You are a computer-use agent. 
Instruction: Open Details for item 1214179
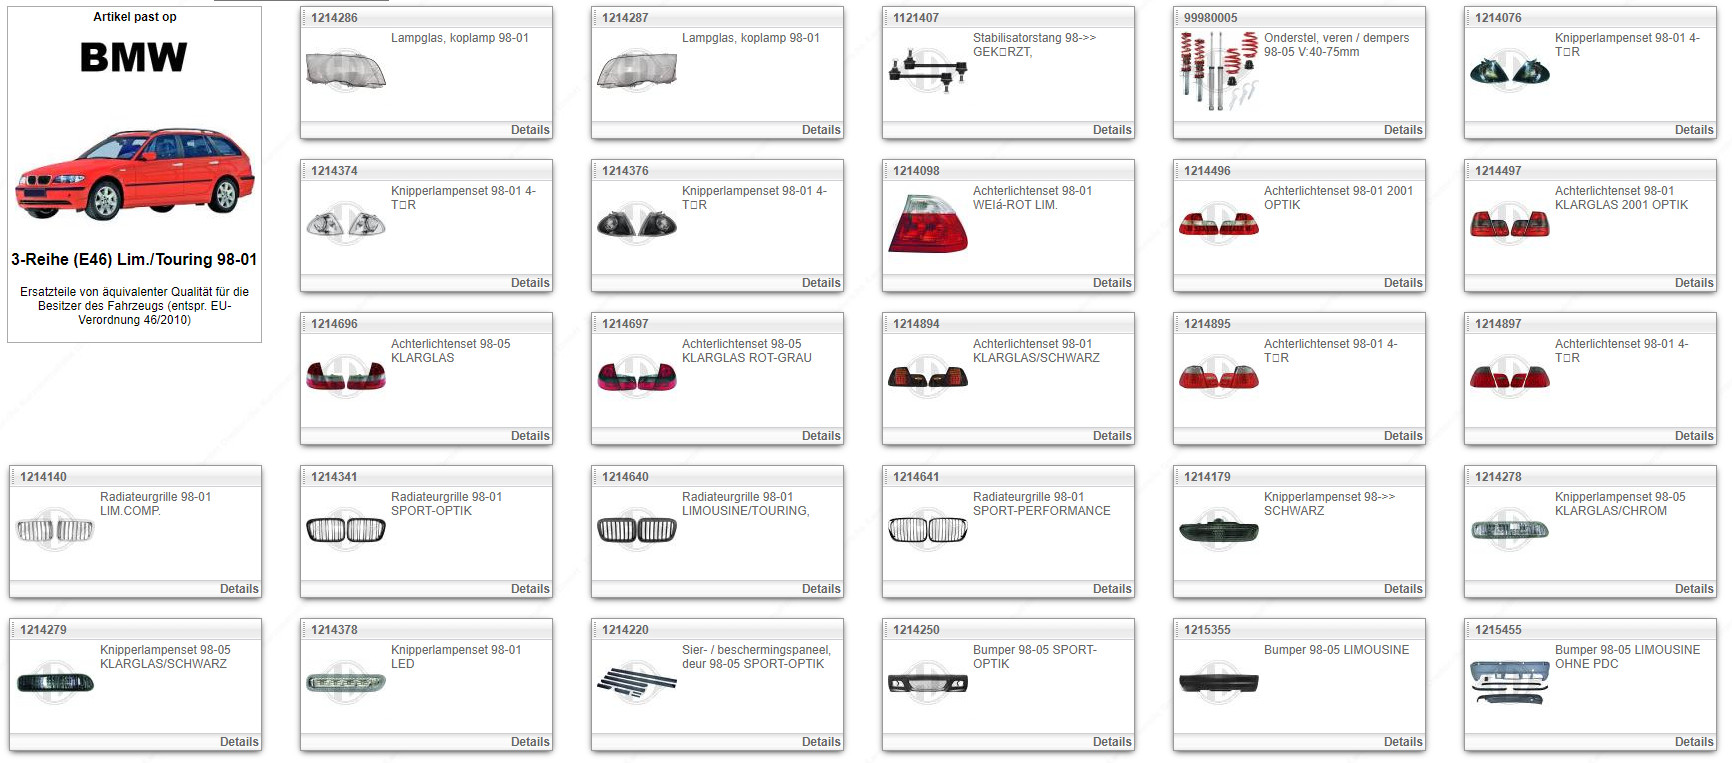click(1403, 589)
